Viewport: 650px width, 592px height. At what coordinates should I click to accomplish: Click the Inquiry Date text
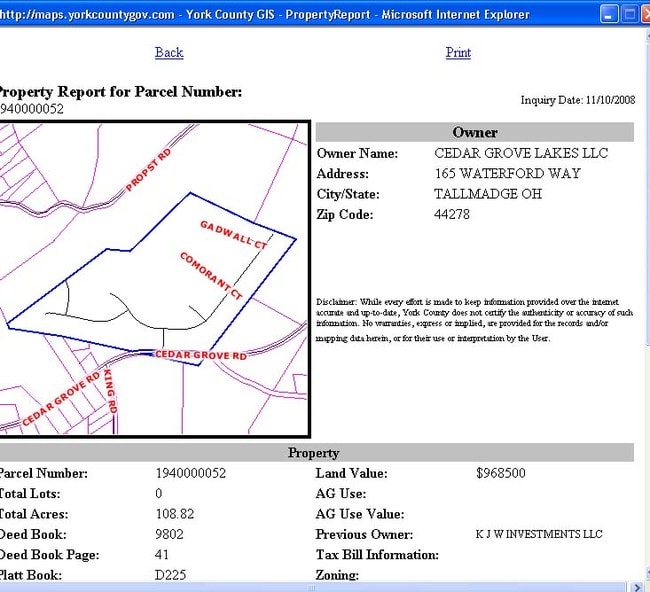click(x=577, y=100)
